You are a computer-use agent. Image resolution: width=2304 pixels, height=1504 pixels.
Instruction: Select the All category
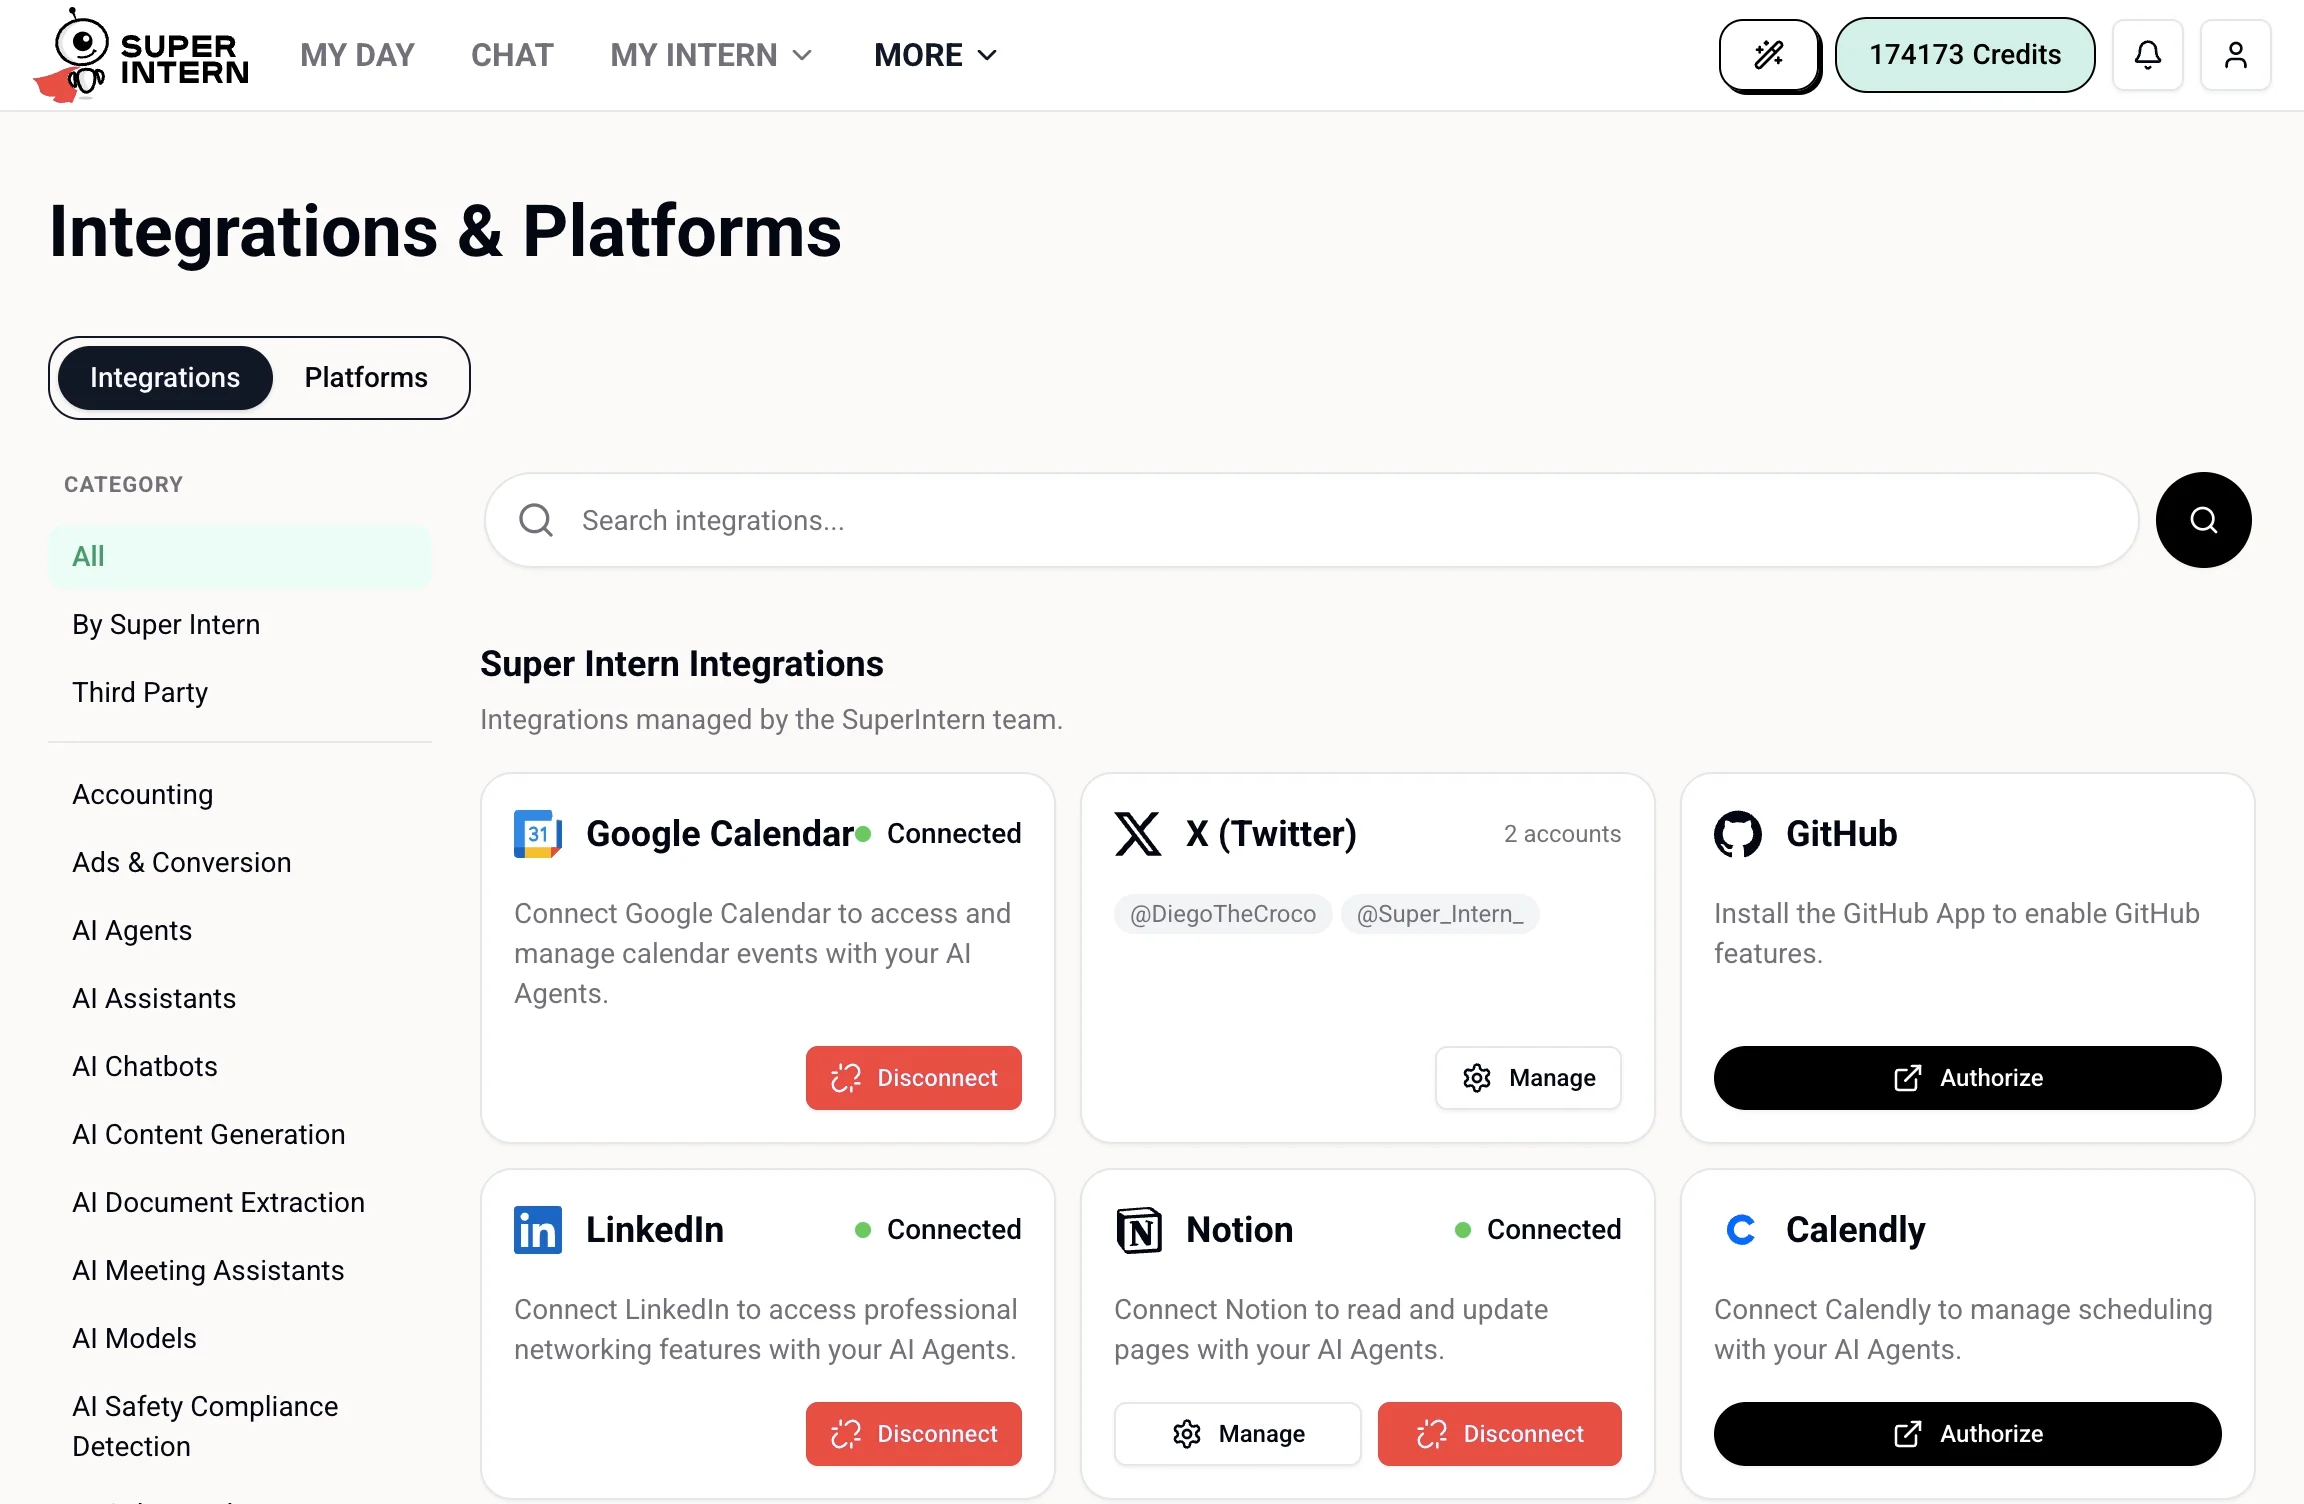[x=240, y=556]
